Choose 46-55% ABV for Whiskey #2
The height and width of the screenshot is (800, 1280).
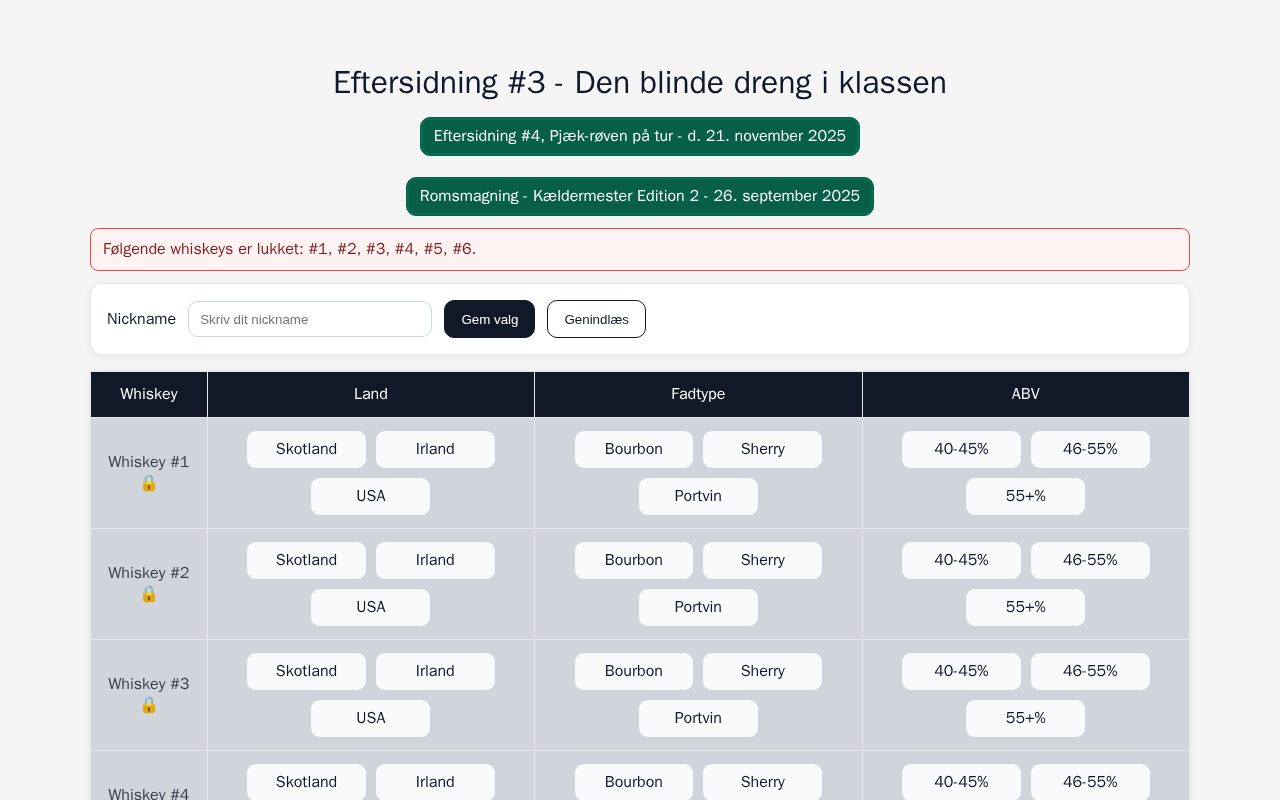point(1090,560)
